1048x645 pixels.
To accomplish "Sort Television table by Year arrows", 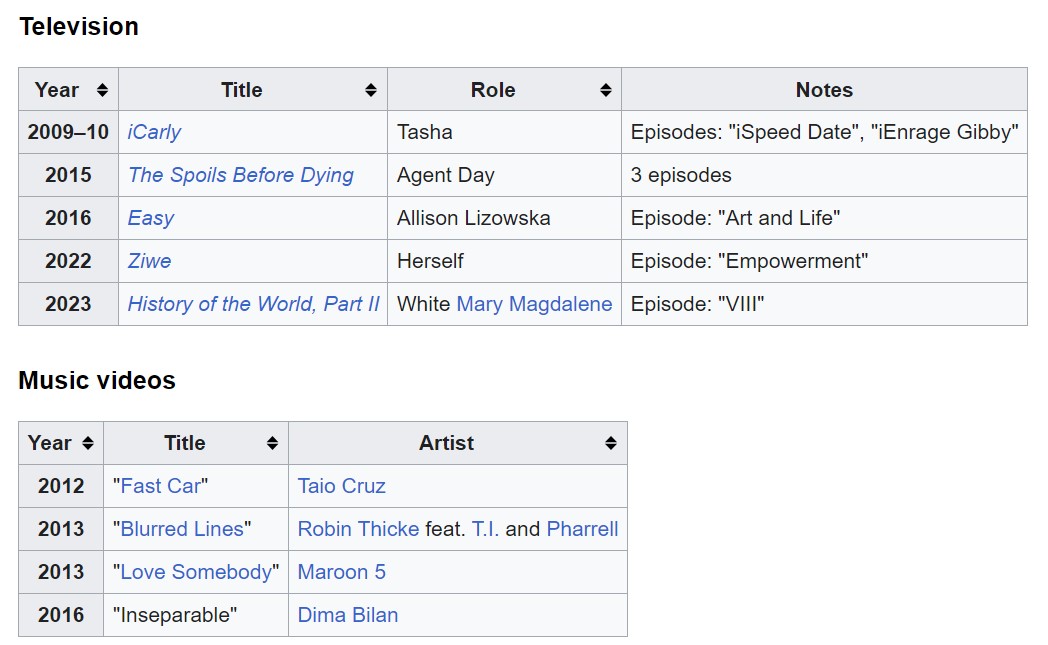I will pyautogui.click(x=102, y=90).
